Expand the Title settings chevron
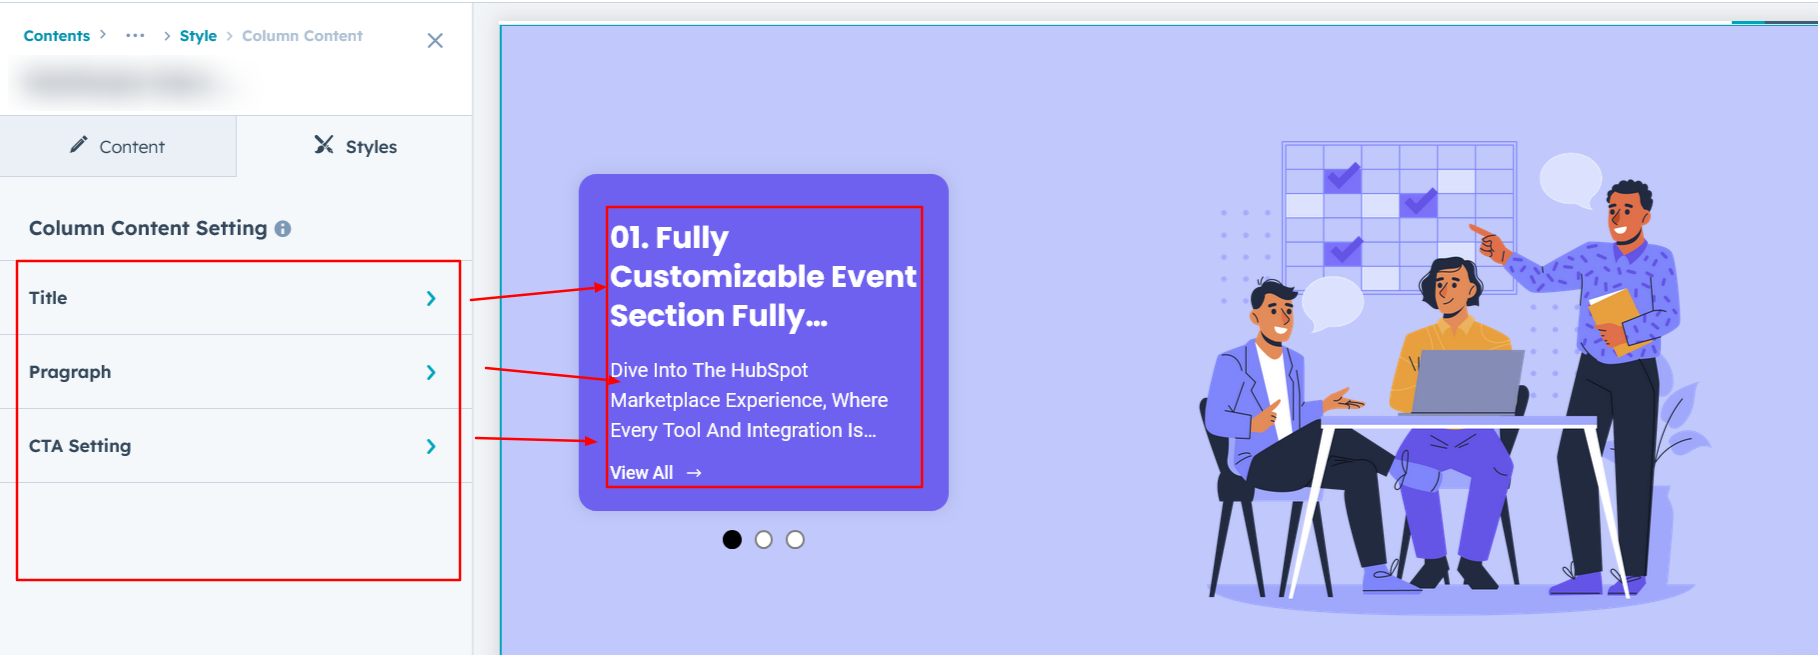Image resolution: width=1818 pixels, height=655 pixels. 431,298
